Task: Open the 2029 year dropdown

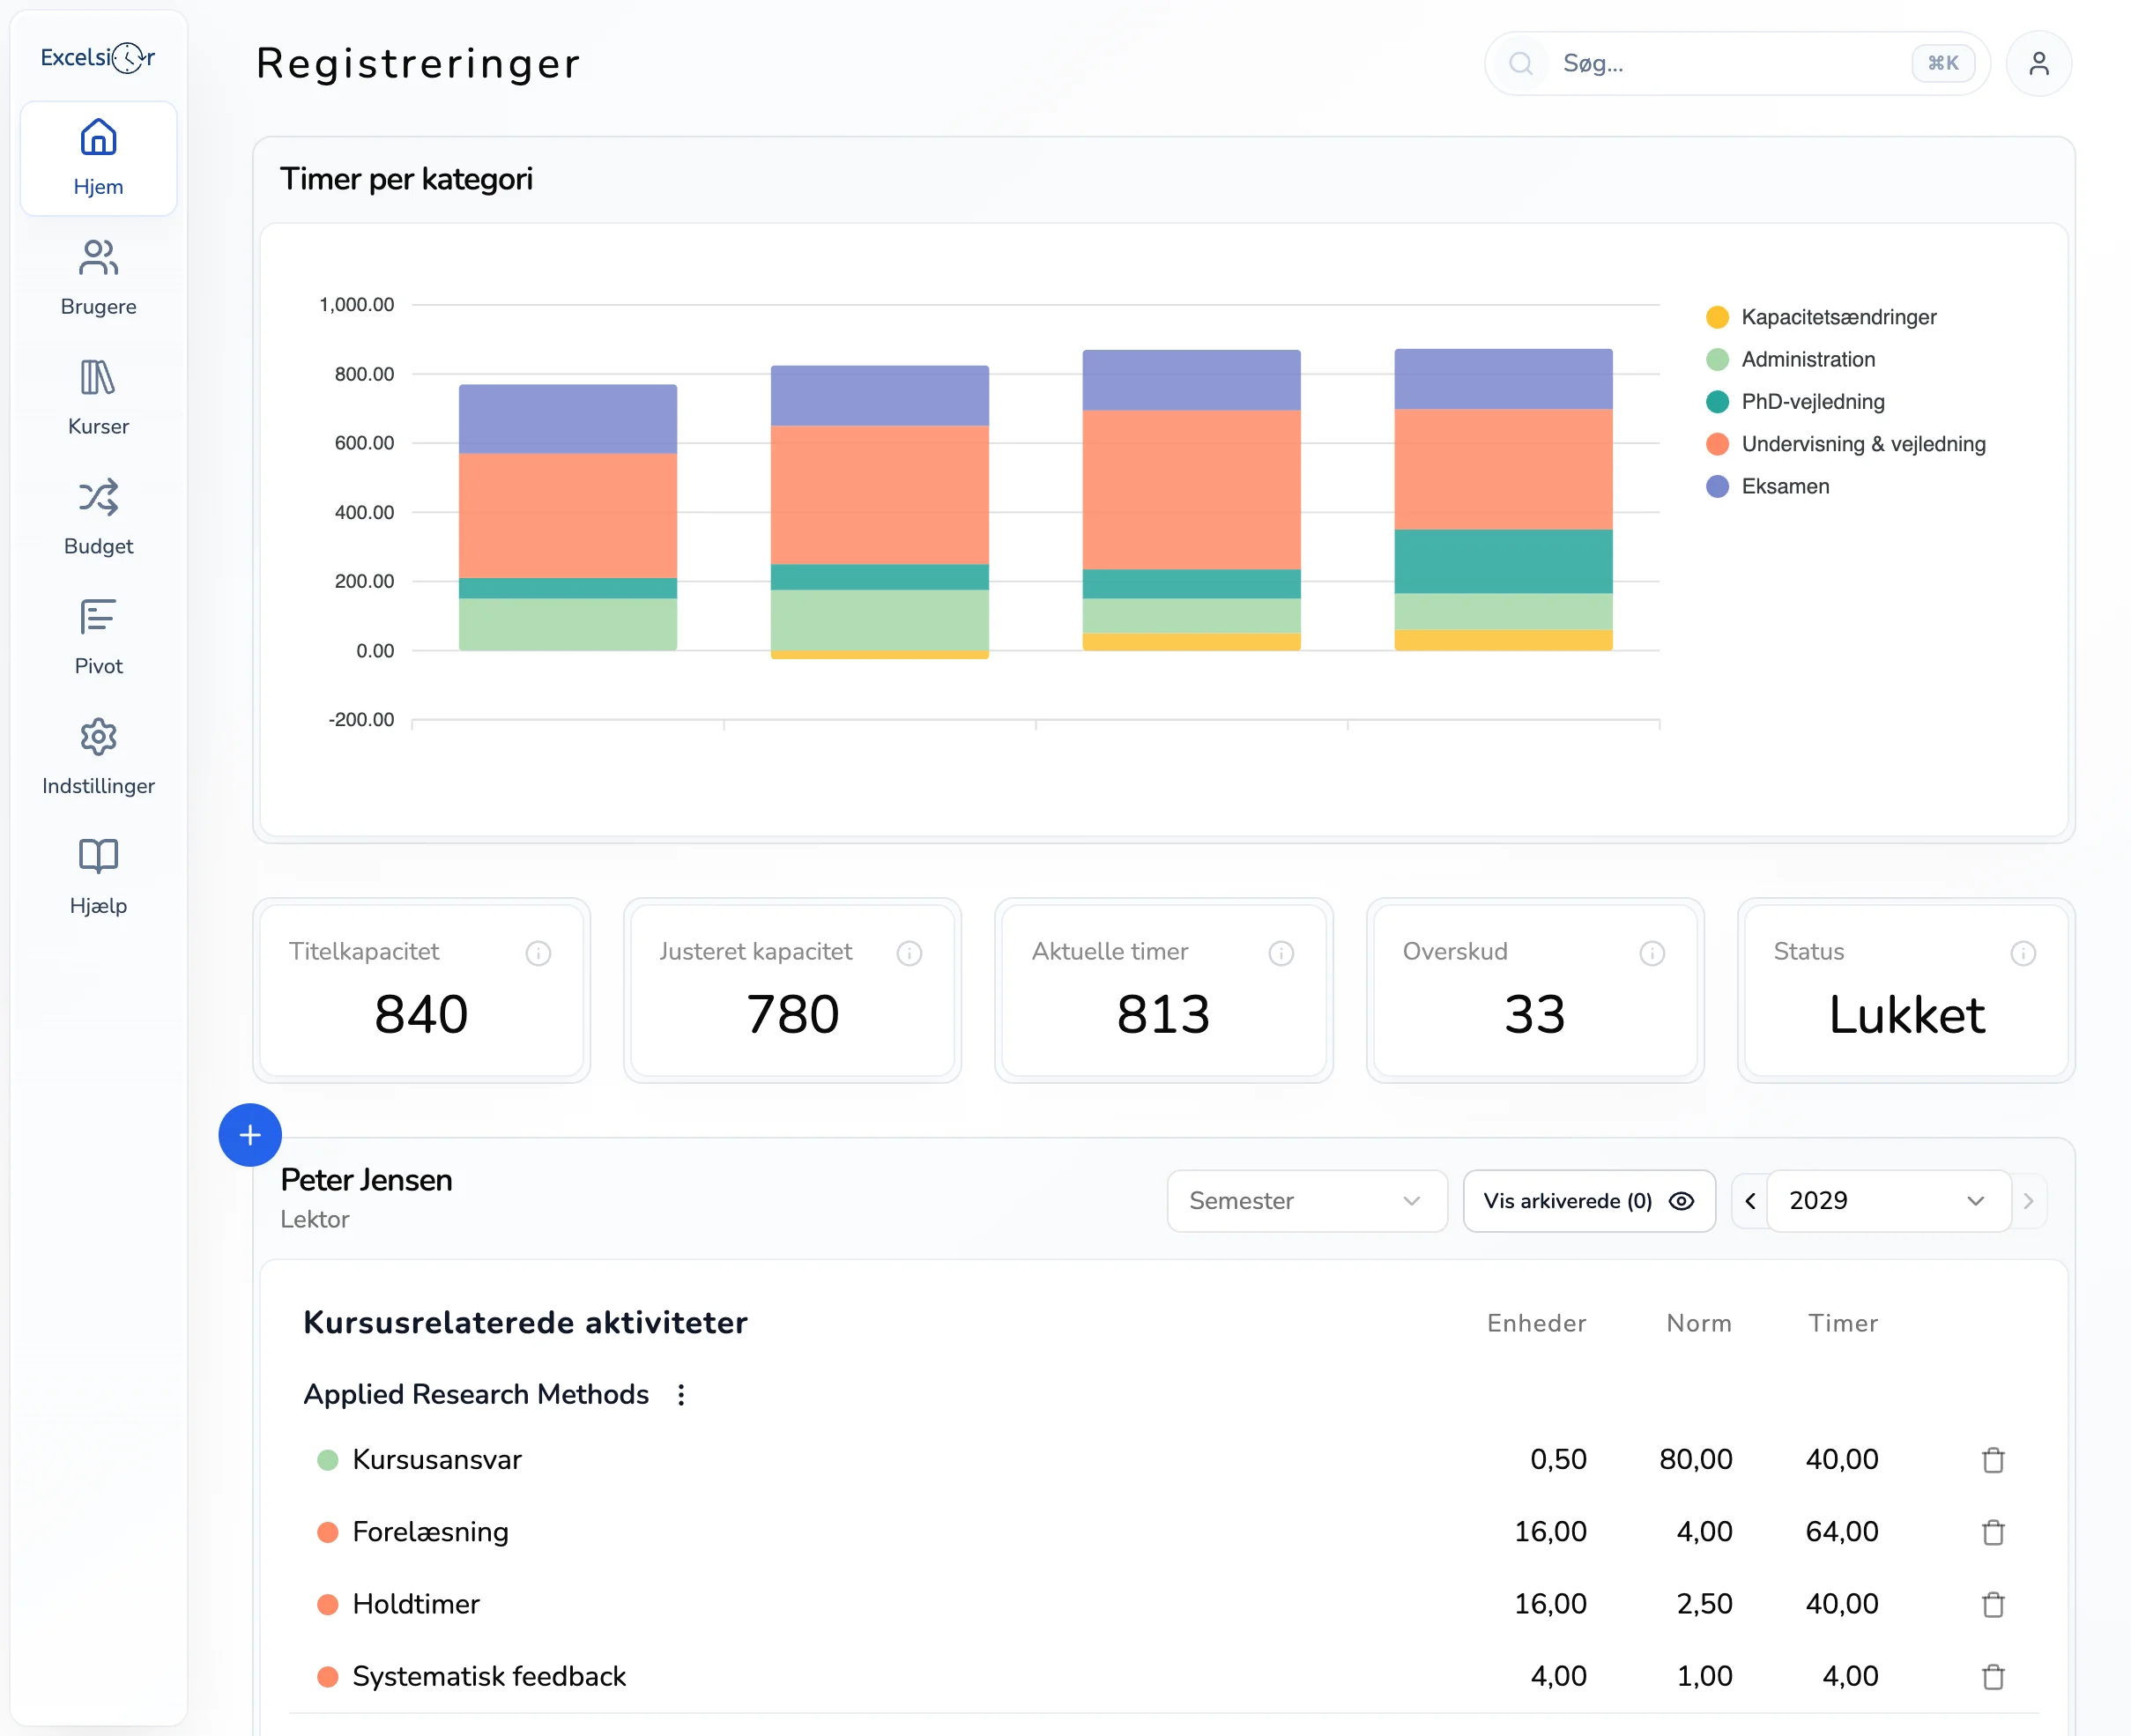Action: click(1888, 1201)
